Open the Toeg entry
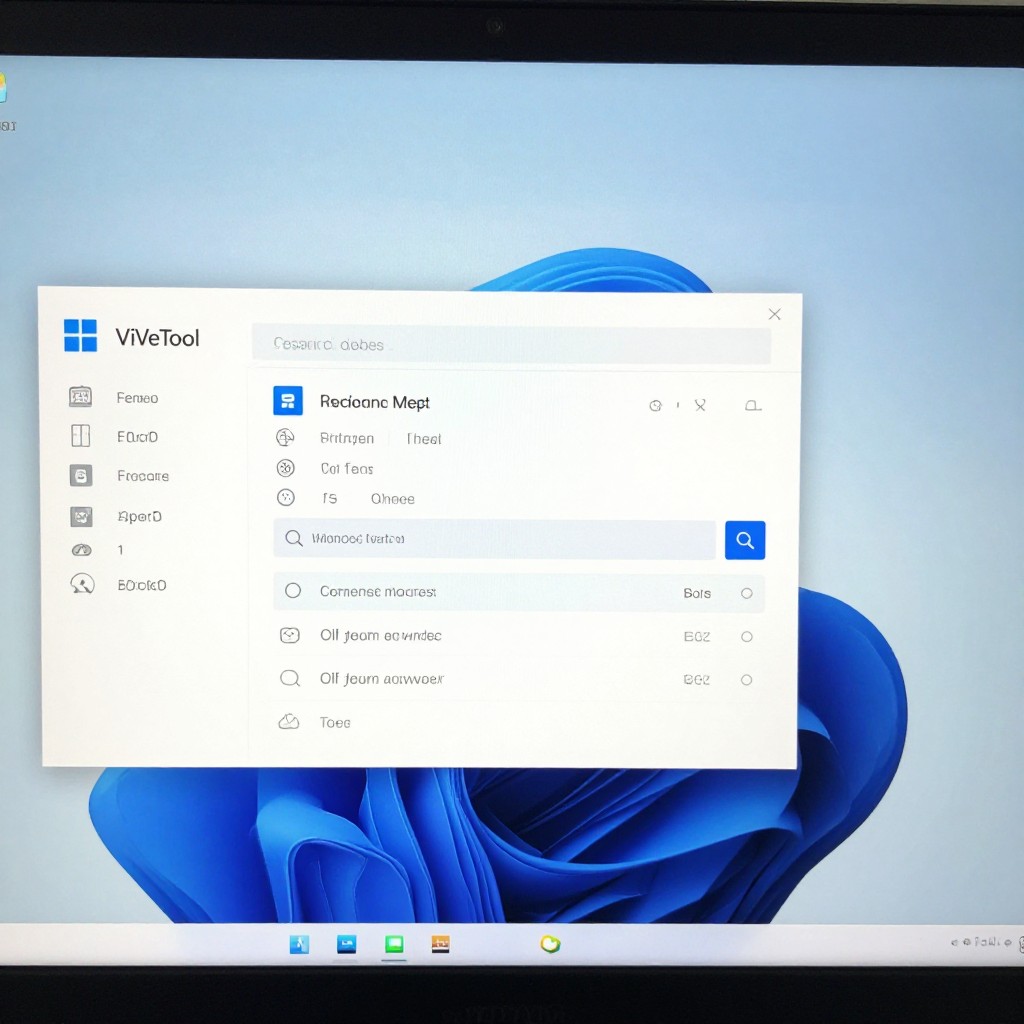The width and height of the screenshot is (1024, 1024). (x=335, y=722)
